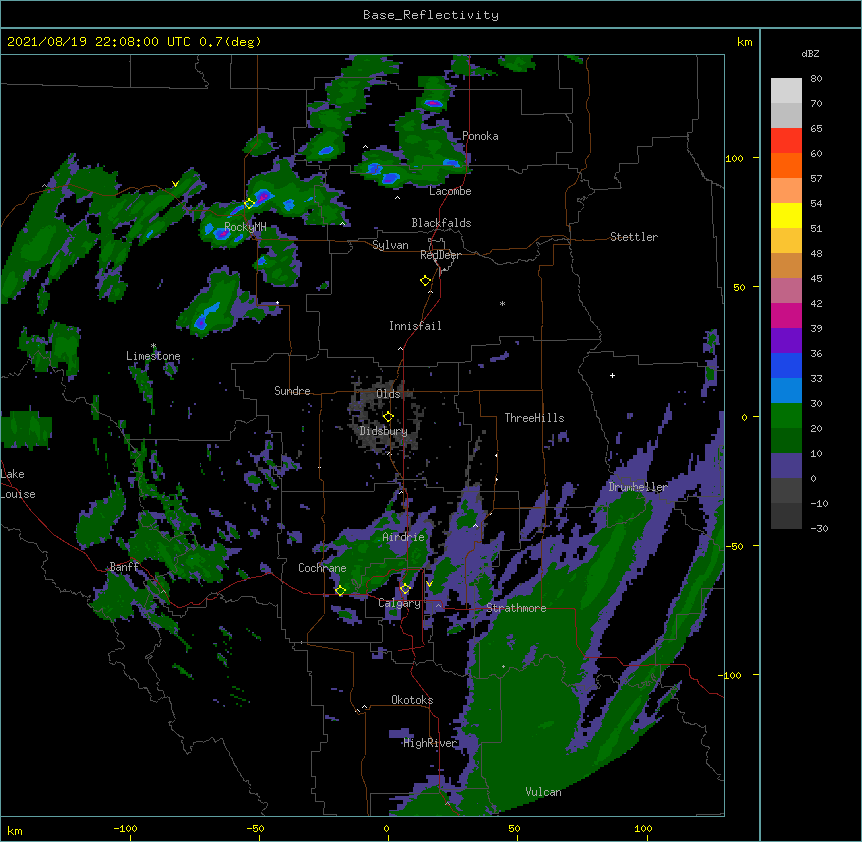Image resolution: width=862 pixels, height=842 pixels.
Task: Click the -50 tick on the vertical axis
Action: point(734,546)
